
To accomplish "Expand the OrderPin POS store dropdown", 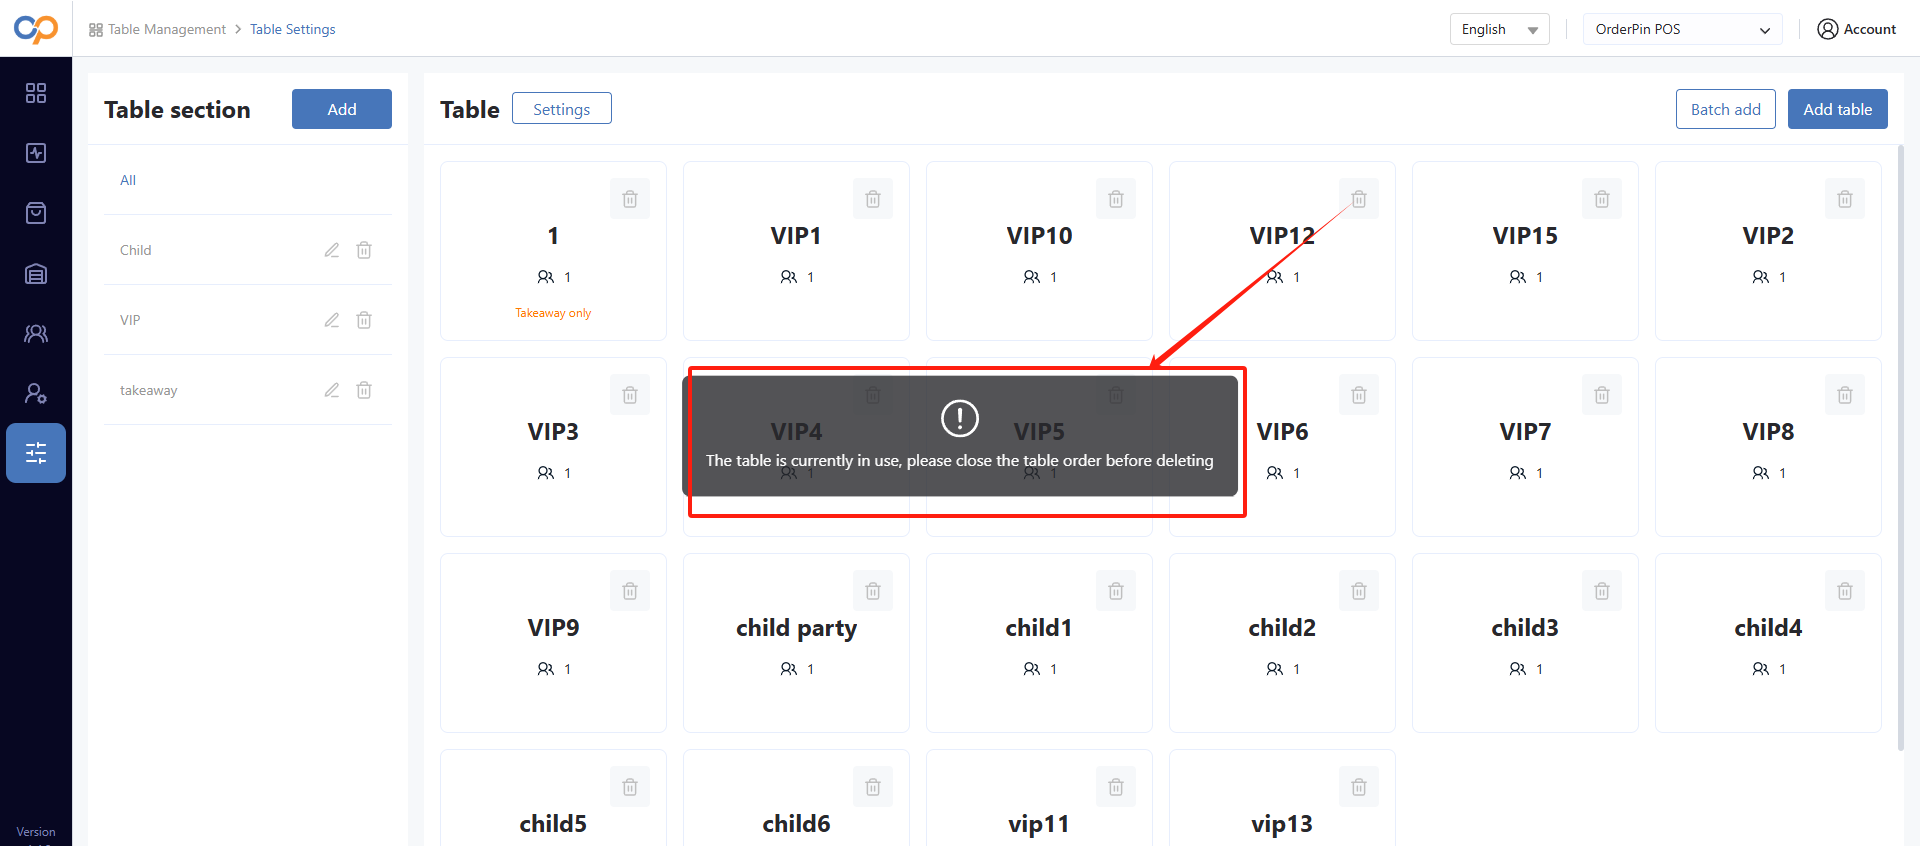I will click(x=1683, y=29).
